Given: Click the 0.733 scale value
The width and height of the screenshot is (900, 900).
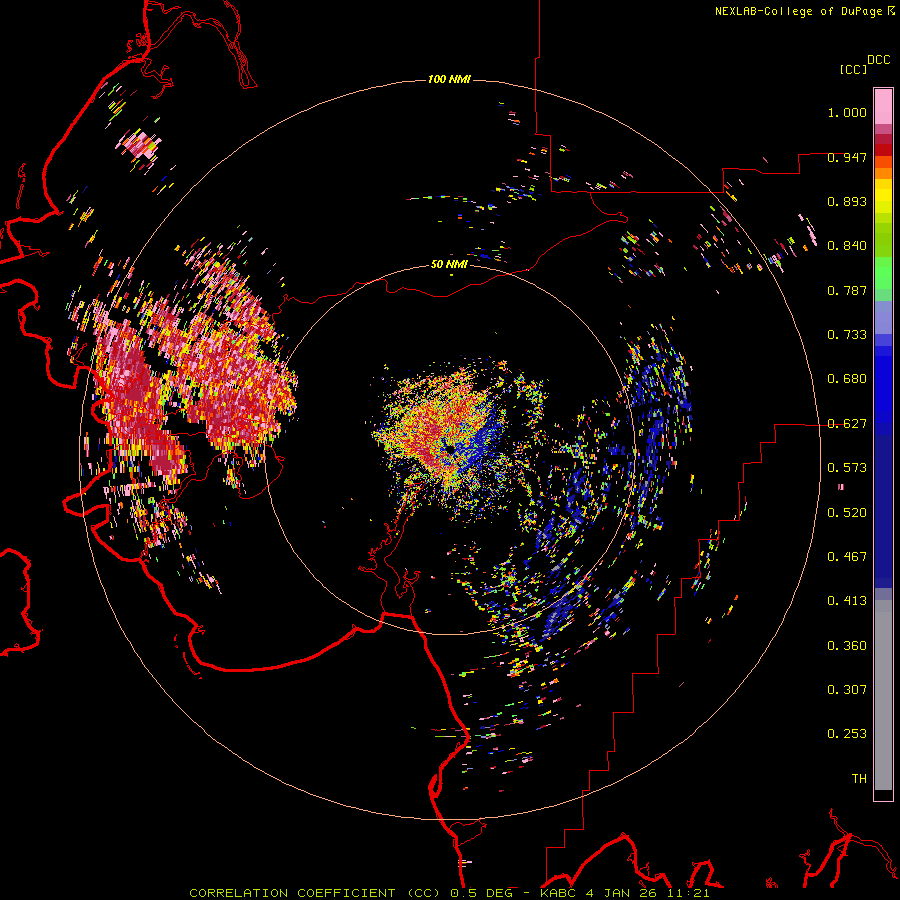Looking at the screenshot, I should point(847,335).
